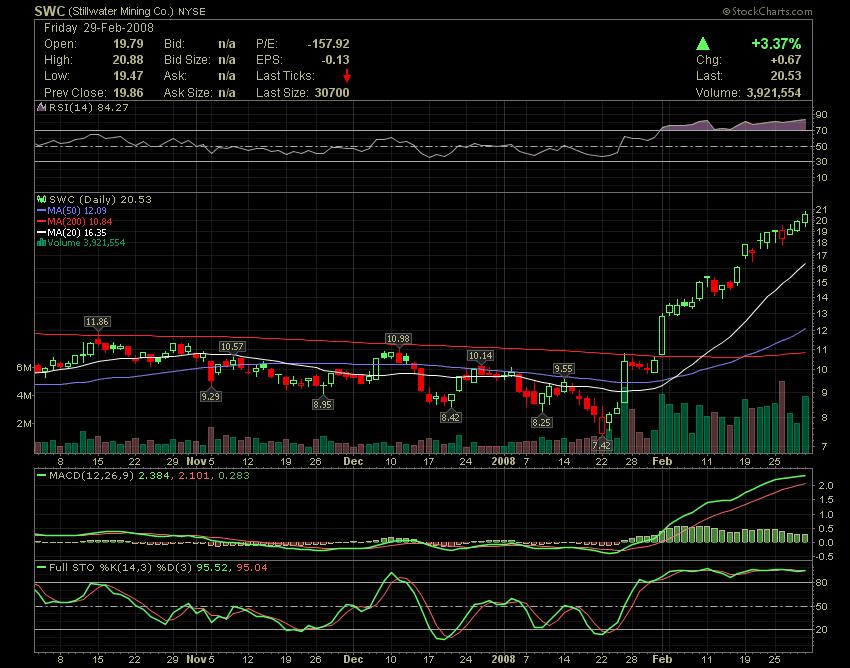Click the stochastic %D value 95.04
Screen dimensions: 850x668
252,568
